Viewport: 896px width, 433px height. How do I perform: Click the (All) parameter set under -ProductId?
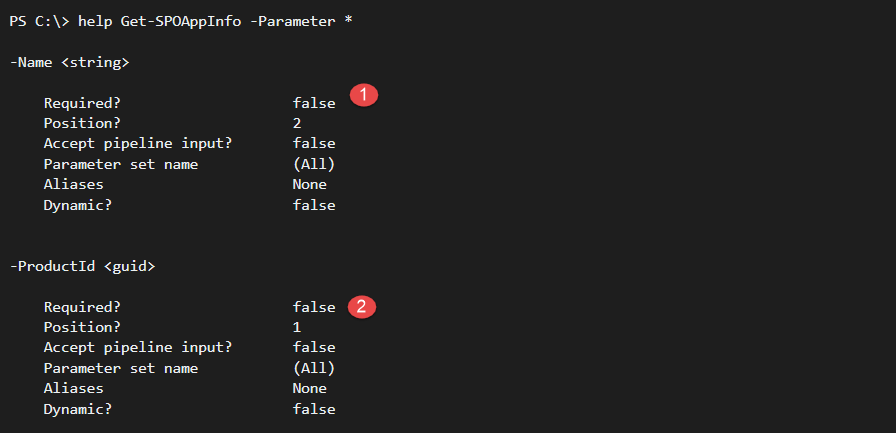coord(314,368)
